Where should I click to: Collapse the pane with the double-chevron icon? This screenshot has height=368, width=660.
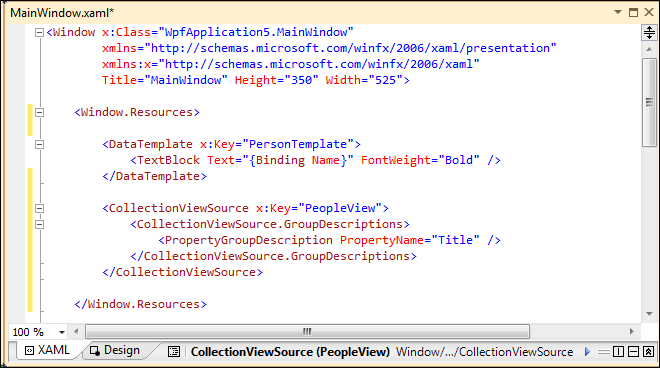[x=649, y=352]
